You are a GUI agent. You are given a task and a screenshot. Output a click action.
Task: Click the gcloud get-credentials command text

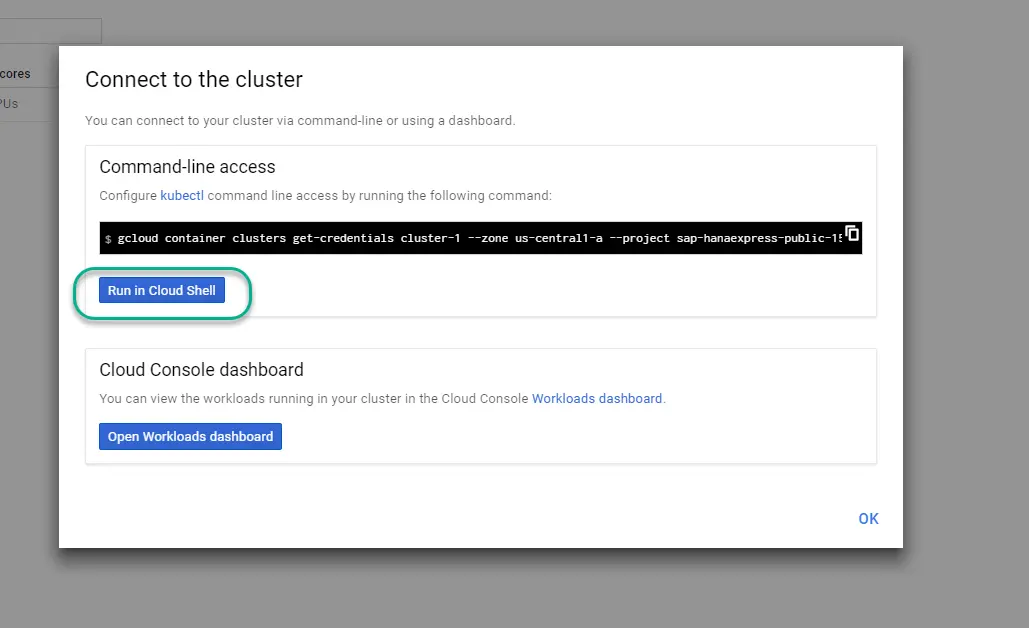point(480,238)
